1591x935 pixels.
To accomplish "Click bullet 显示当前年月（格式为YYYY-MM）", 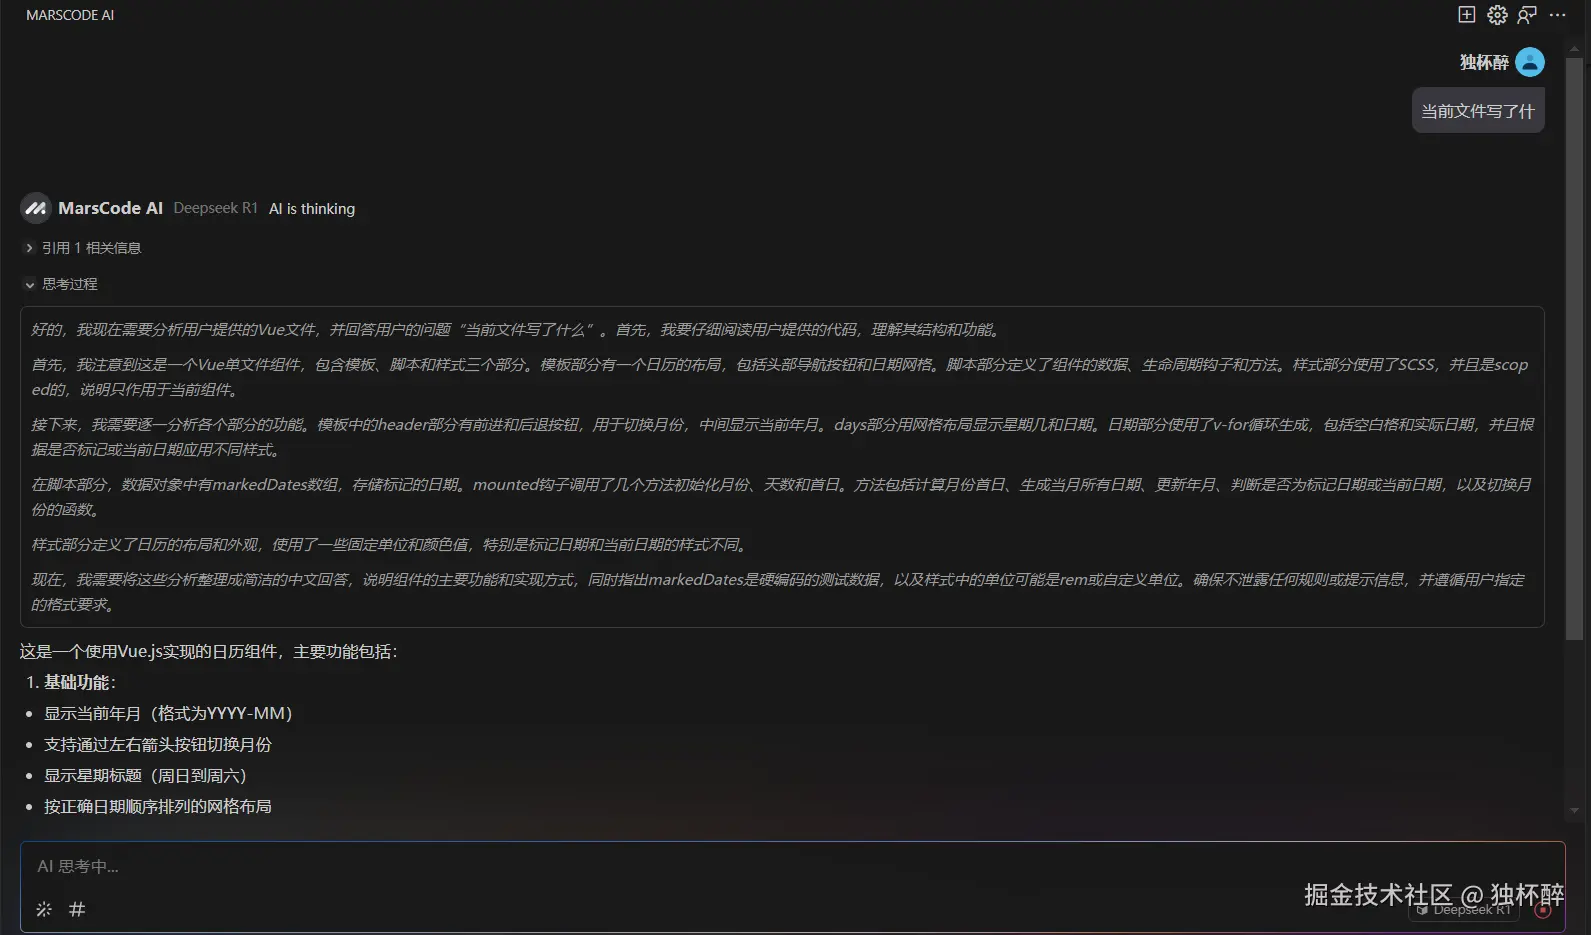I will click(168, 713).
